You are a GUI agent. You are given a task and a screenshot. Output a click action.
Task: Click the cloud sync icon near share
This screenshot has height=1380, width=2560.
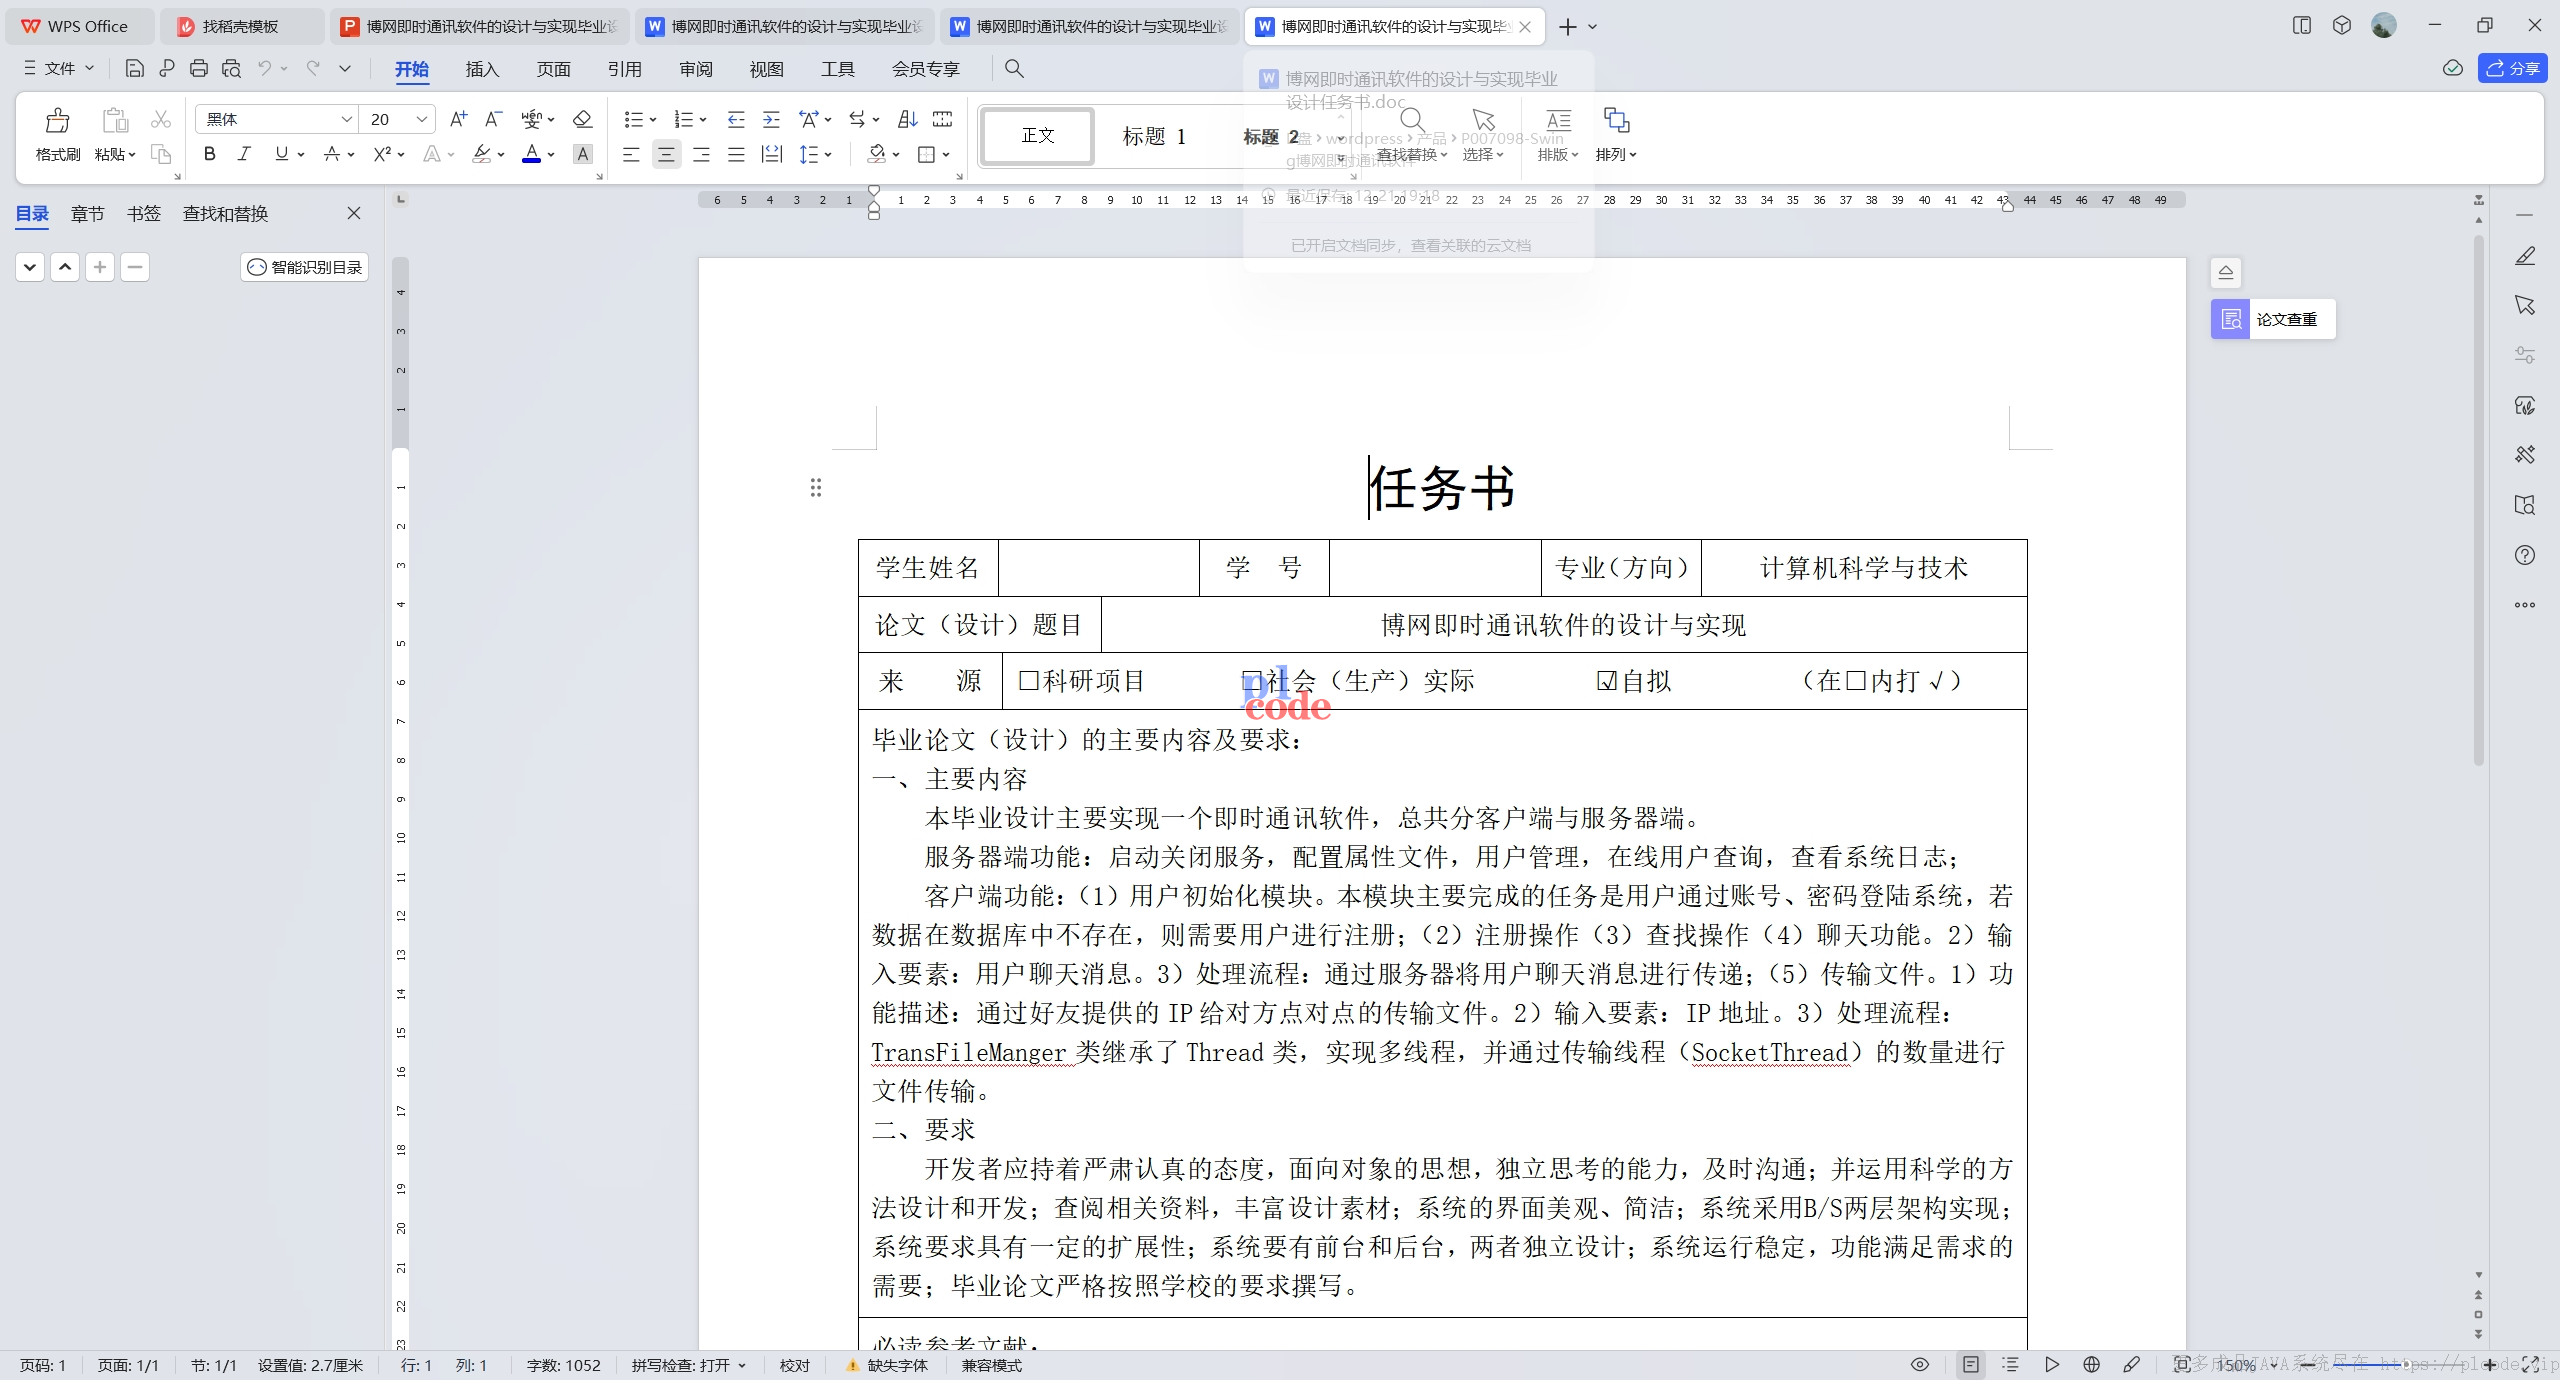click(2452, 68)
